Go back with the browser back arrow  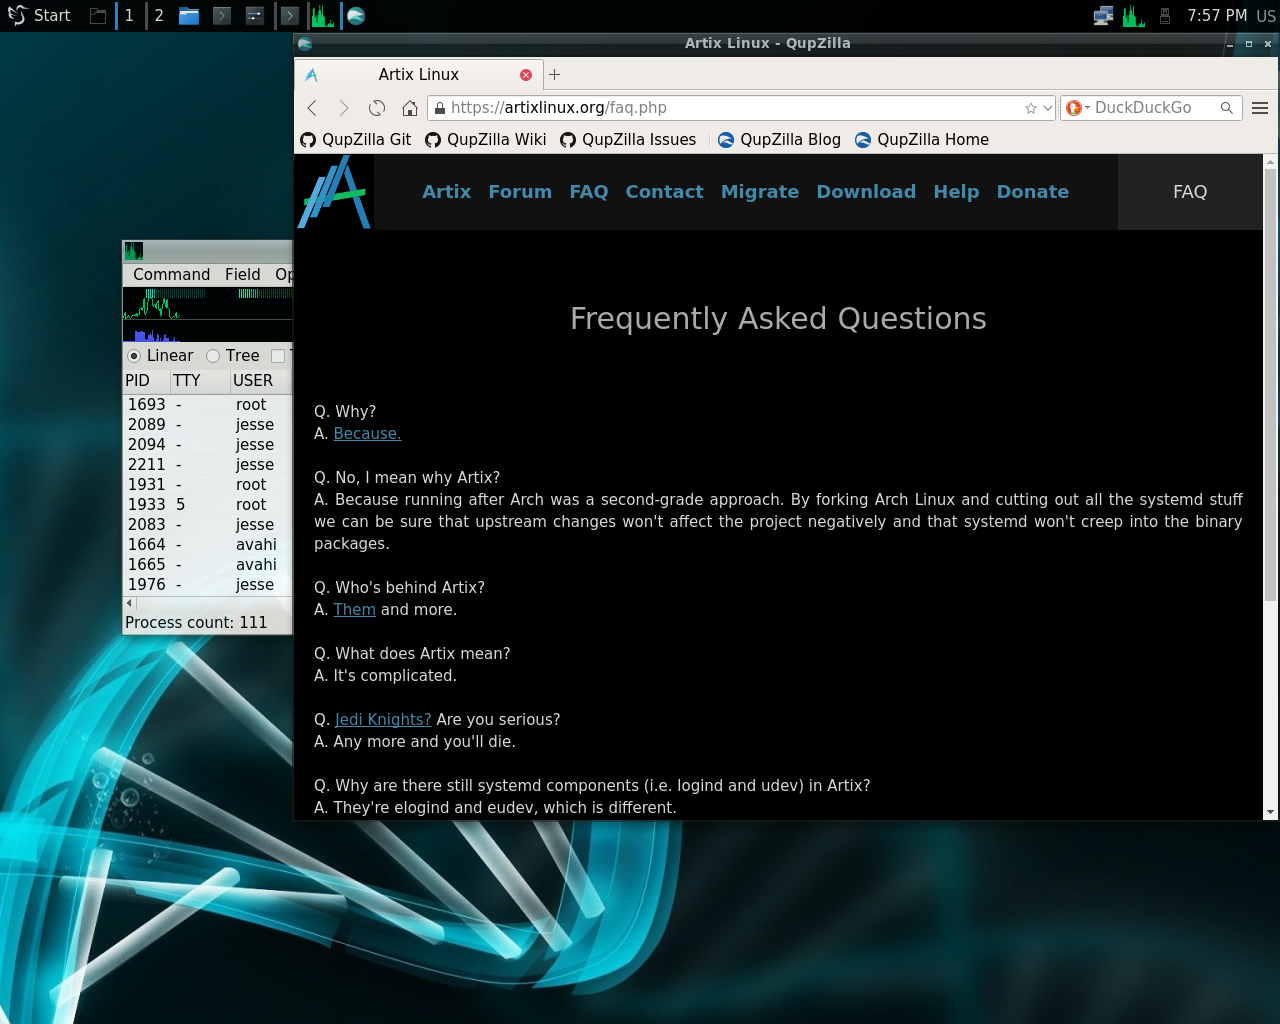(x=312, y=108)
